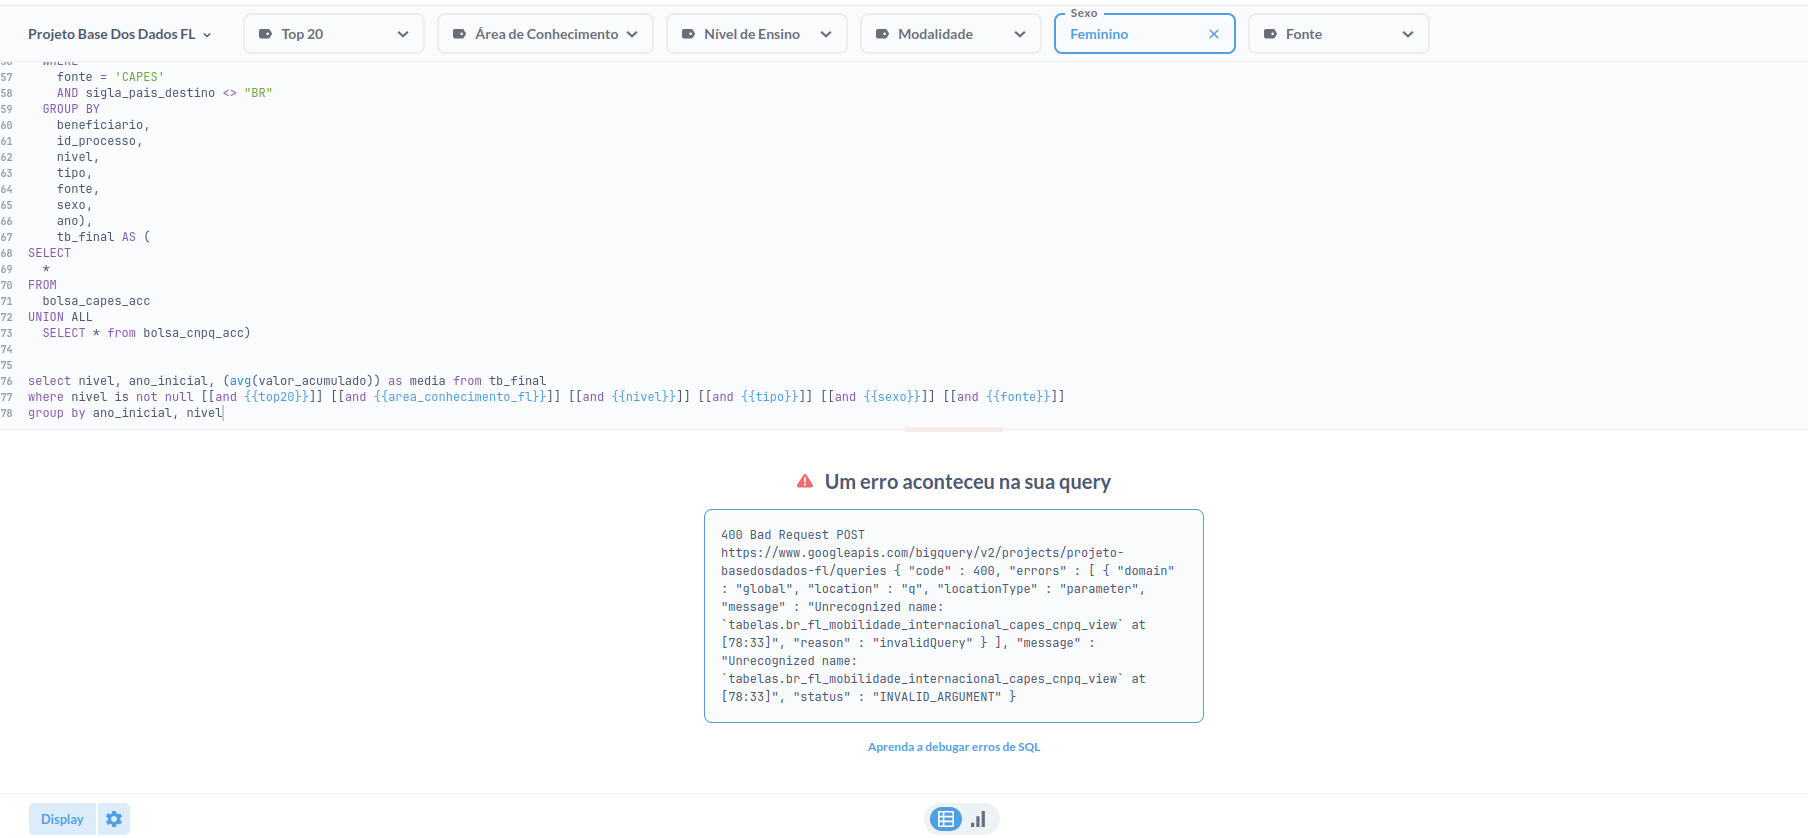Viewport: 1808px width, 838px height.
Task: Click the {{area_conhecimento_fl}} variable in query
Action: pos(461,397)
